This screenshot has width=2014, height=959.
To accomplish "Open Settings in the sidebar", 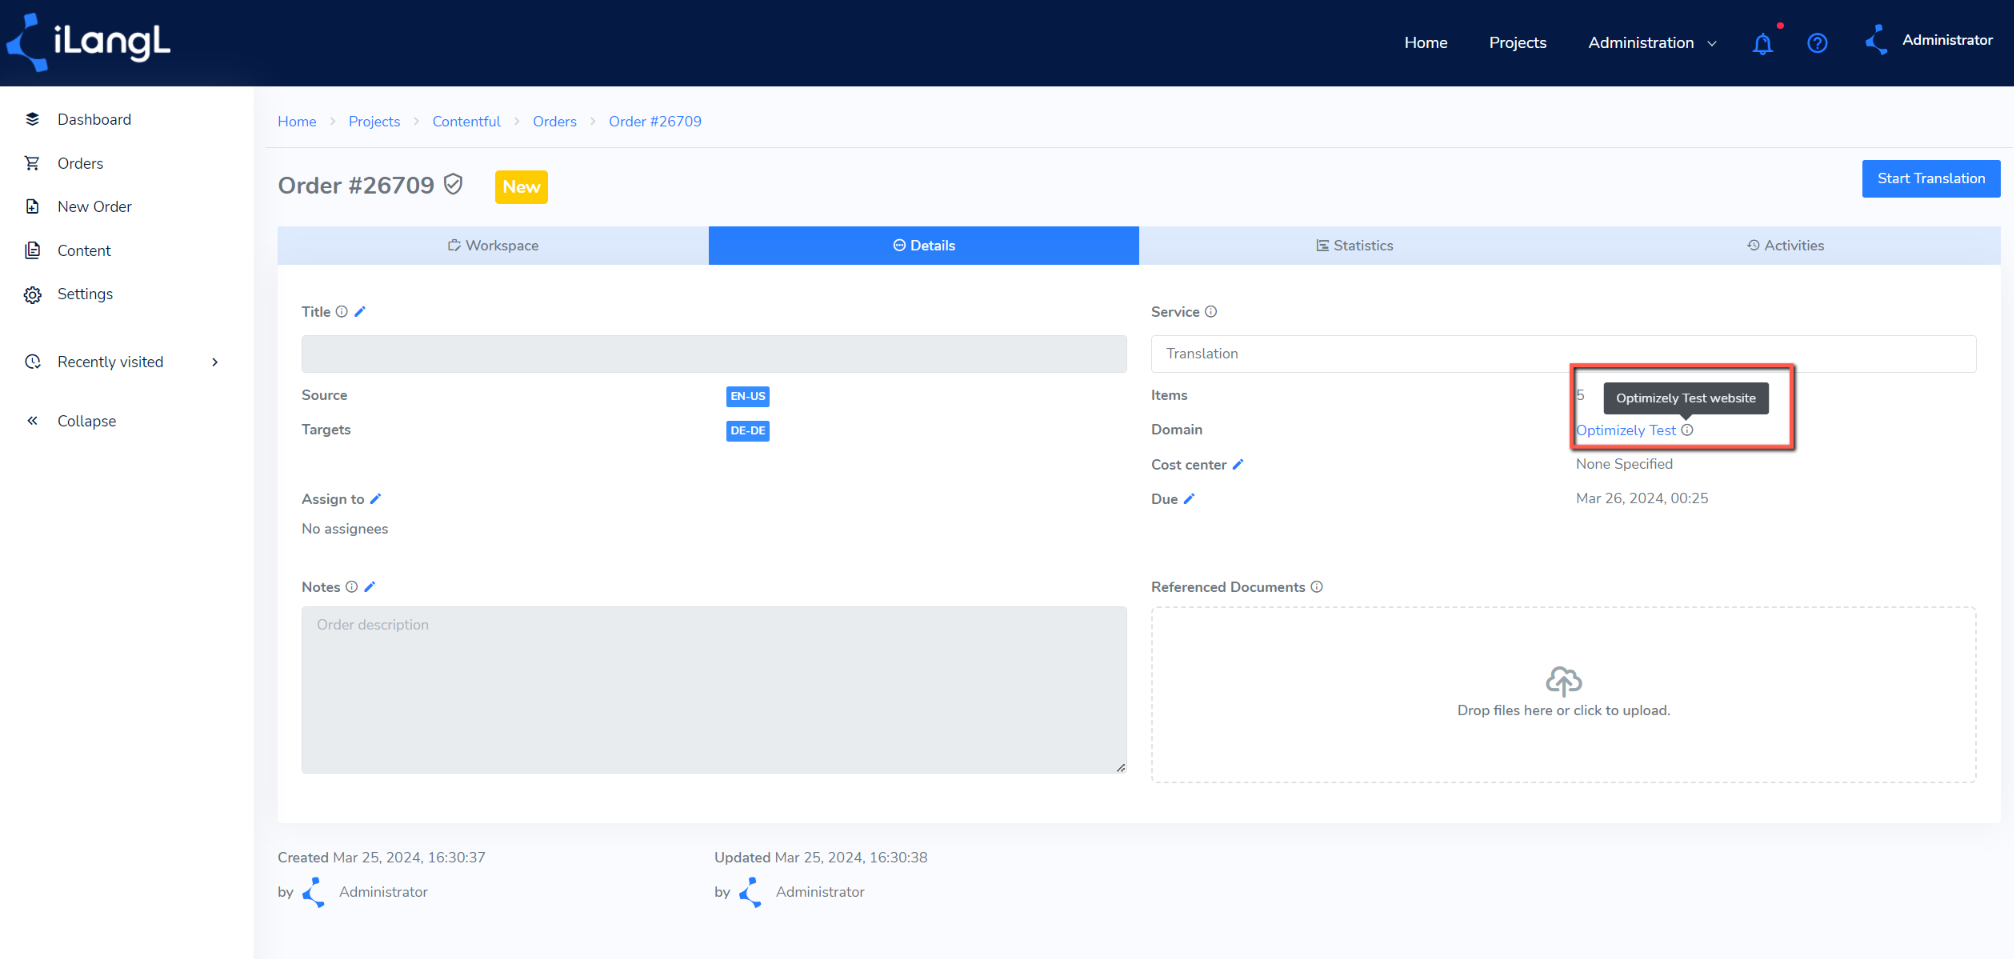I will pyautogui.click(x=85, y=294).
